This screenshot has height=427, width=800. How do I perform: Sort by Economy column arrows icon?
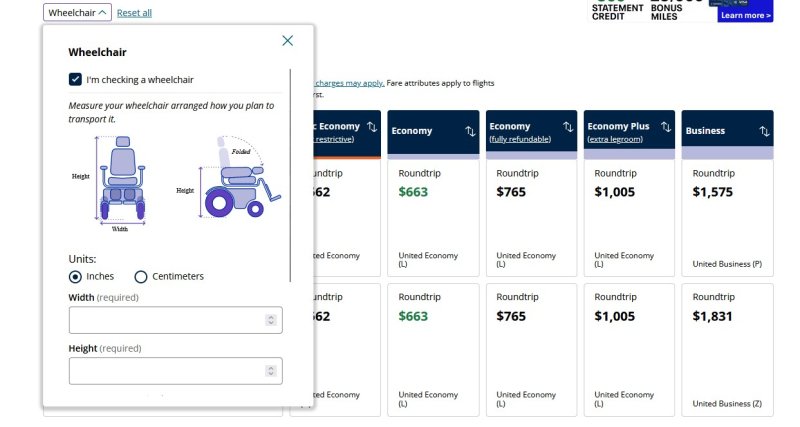(x=470, y=131)
